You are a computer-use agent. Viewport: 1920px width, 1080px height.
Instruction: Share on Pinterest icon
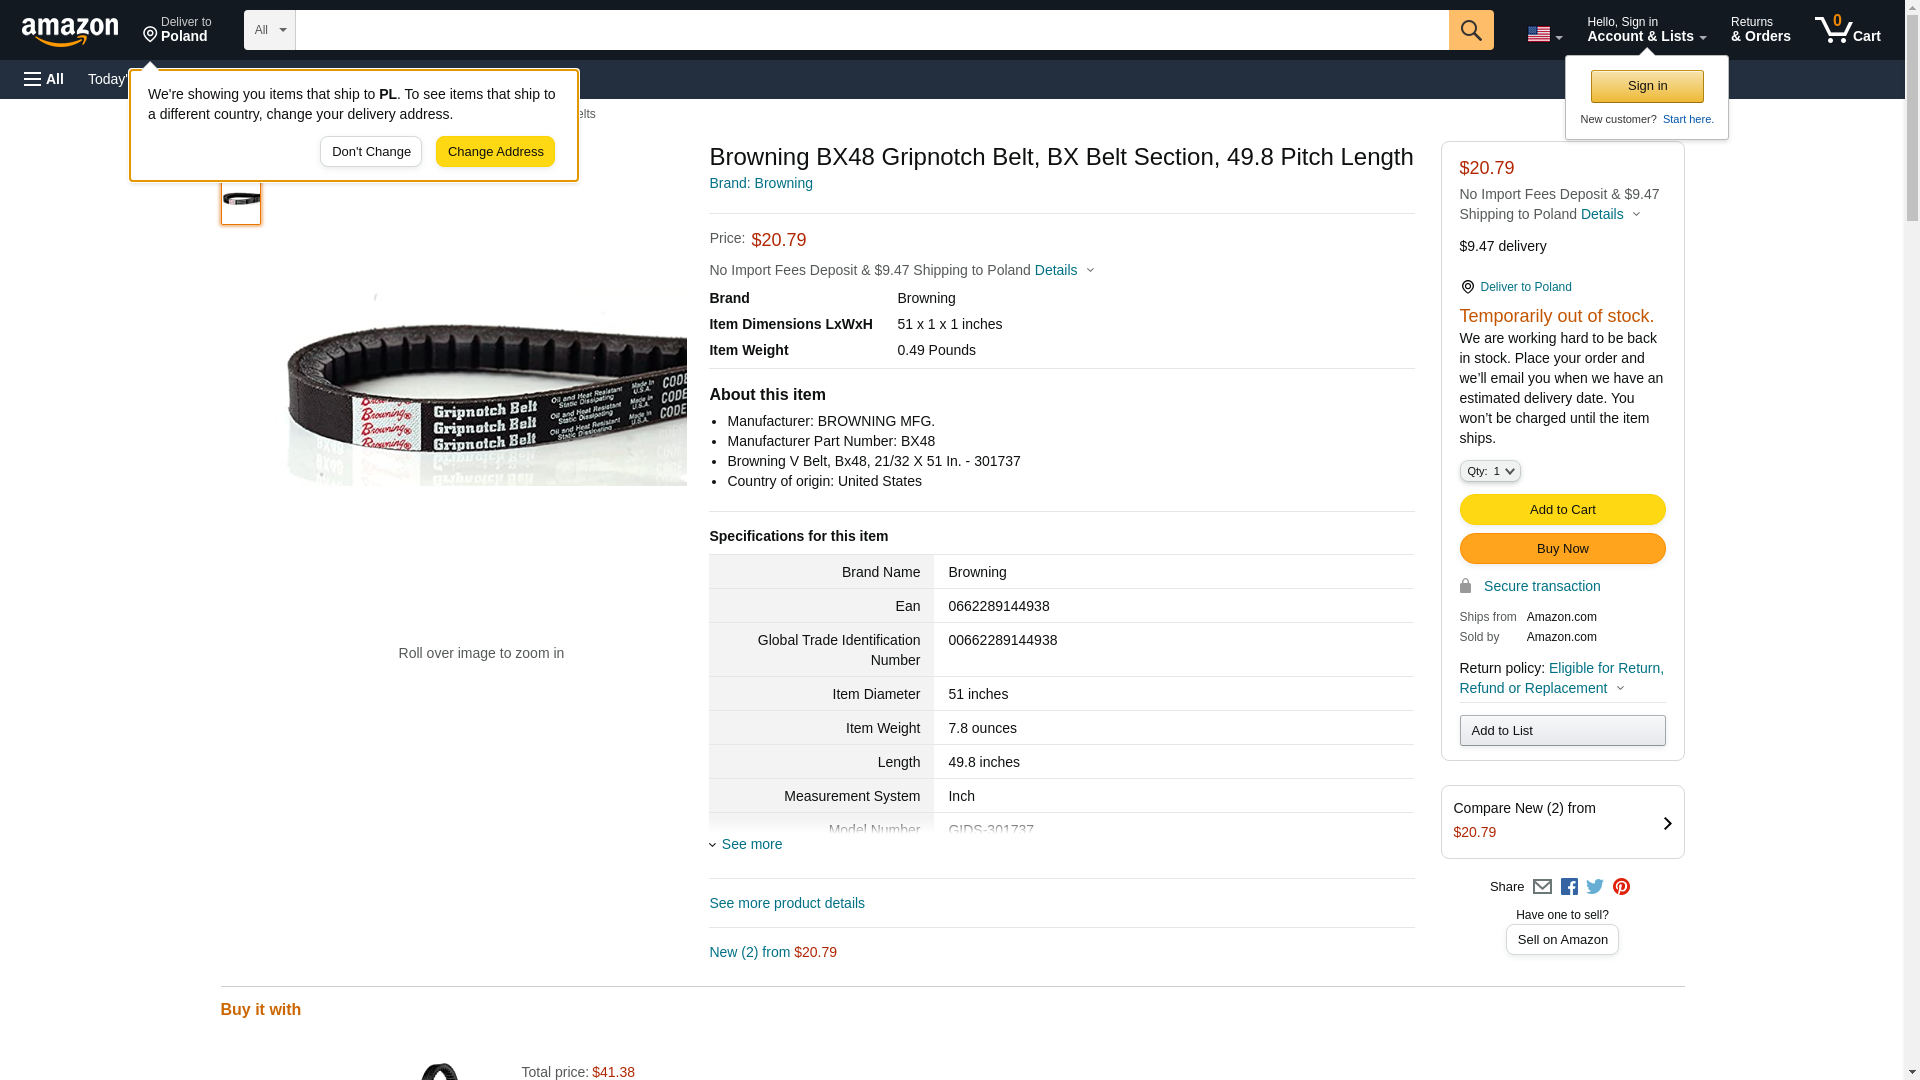(1621, 887)
